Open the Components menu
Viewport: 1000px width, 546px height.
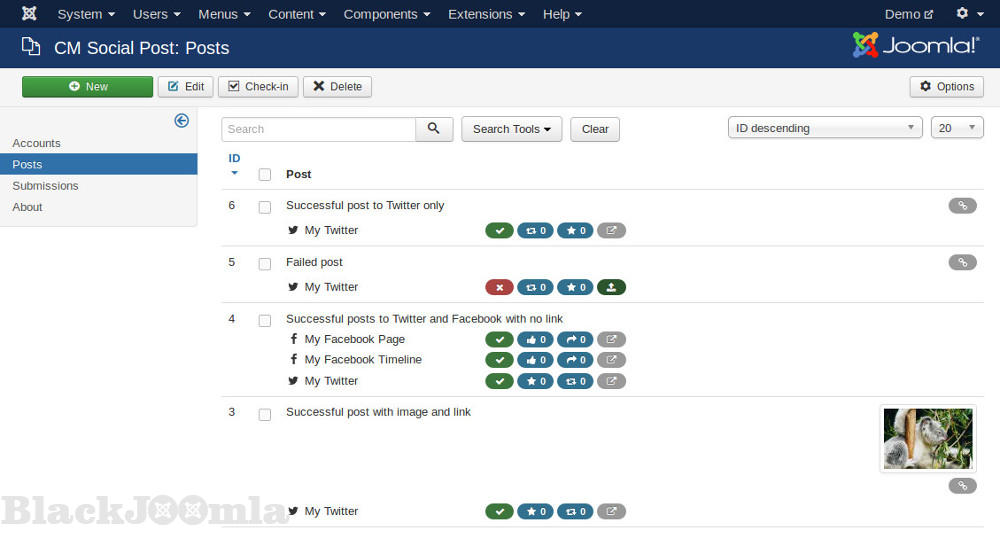pos(387,14)
